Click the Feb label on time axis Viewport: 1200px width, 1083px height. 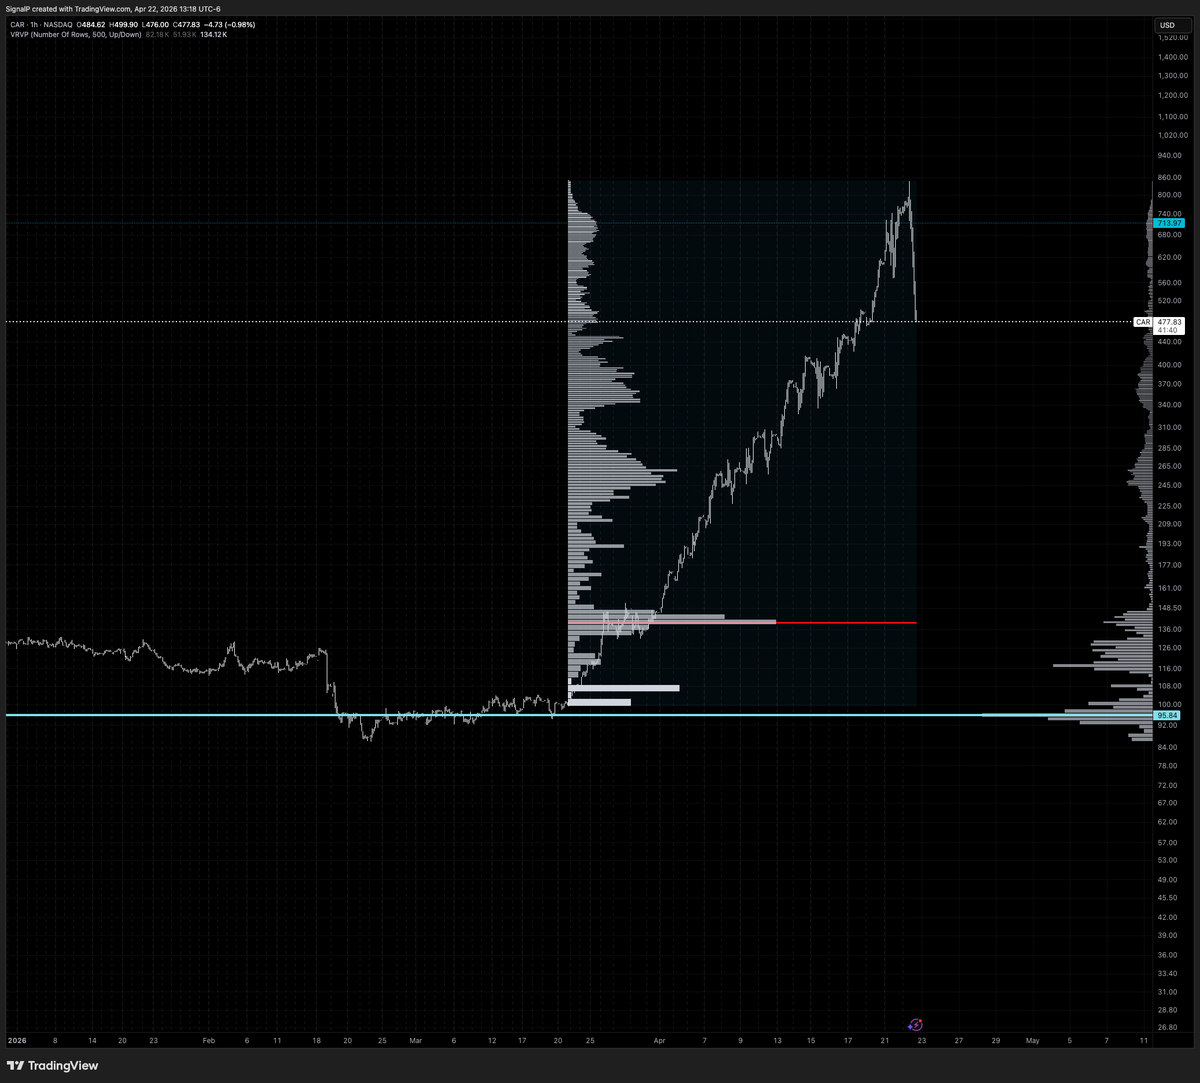tap(209, 1040)
